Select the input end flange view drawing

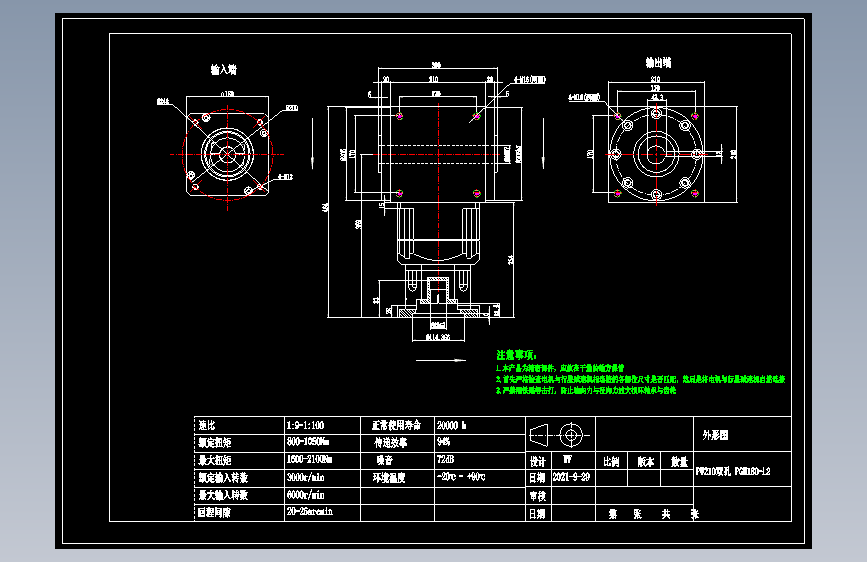(x=227, y=153)
